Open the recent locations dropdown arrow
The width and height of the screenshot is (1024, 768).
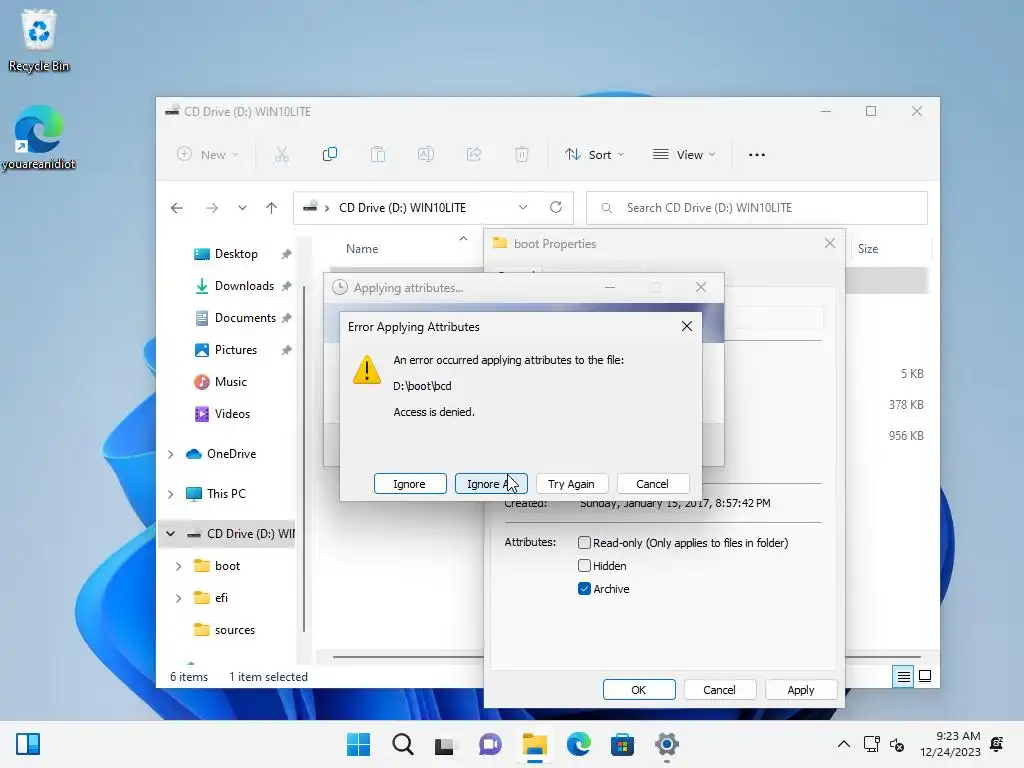point(242,208)
